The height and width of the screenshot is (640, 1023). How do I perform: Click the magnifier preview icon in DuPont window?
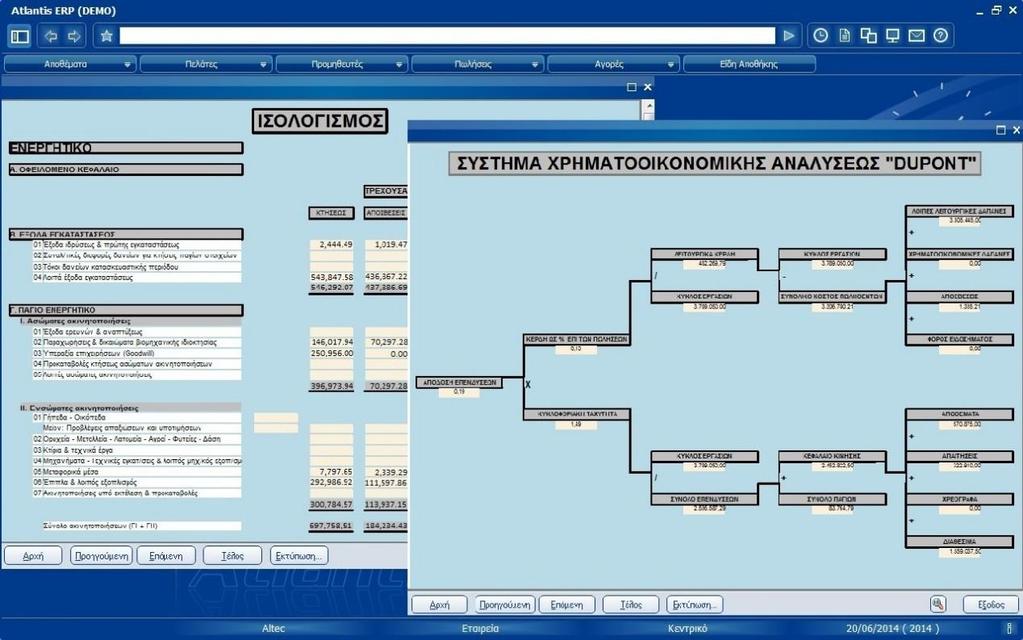click(938, 604)
